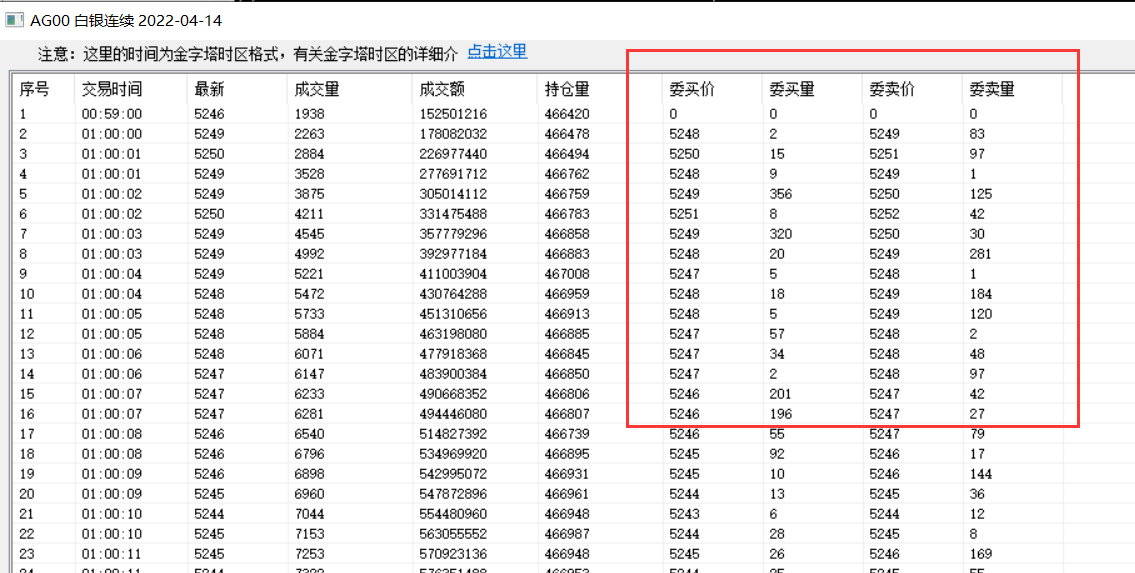
Task: Click volume cell 6071
Action: click(310, 355)
